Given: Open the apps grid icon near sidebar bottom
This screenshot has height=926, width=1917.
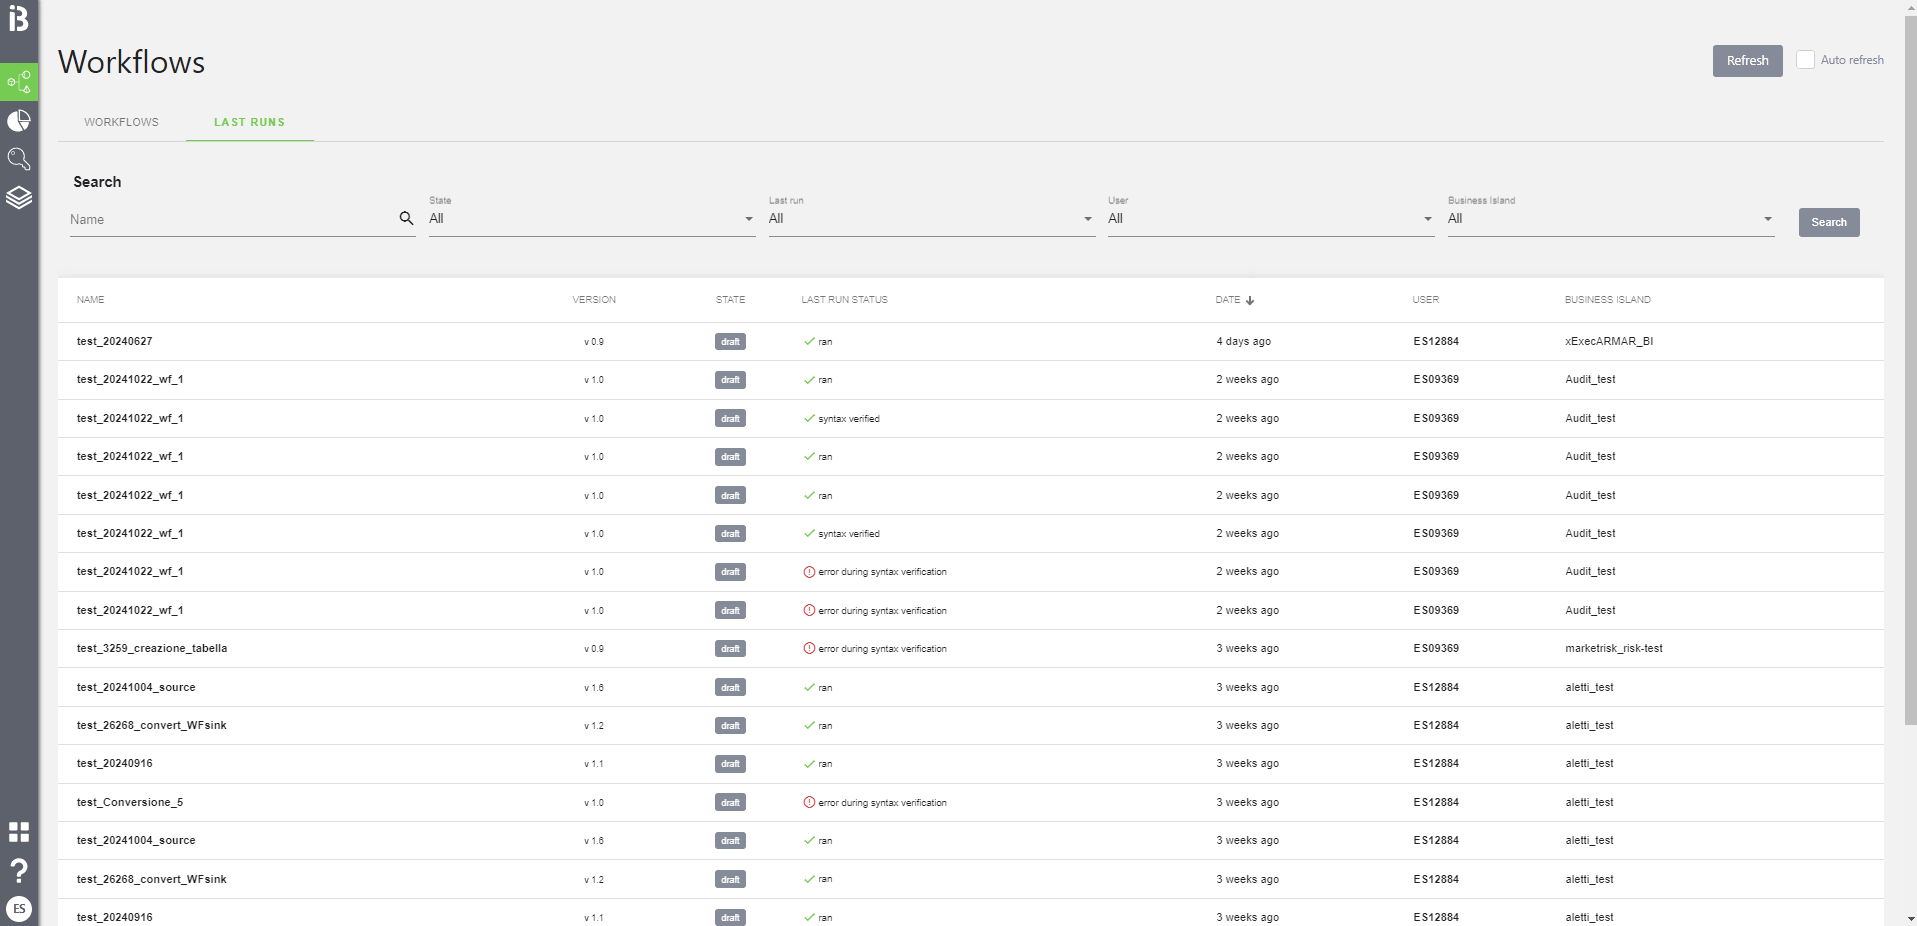Looking at the screenshot, I should [x=18, y=831].
